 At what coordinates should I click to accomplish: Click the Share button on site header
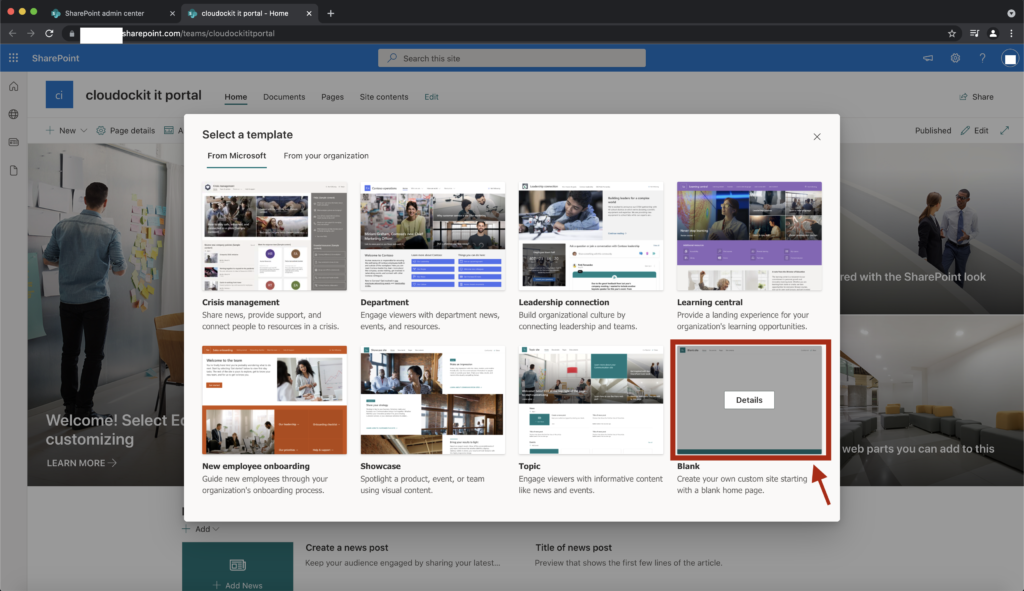point(976,97)
